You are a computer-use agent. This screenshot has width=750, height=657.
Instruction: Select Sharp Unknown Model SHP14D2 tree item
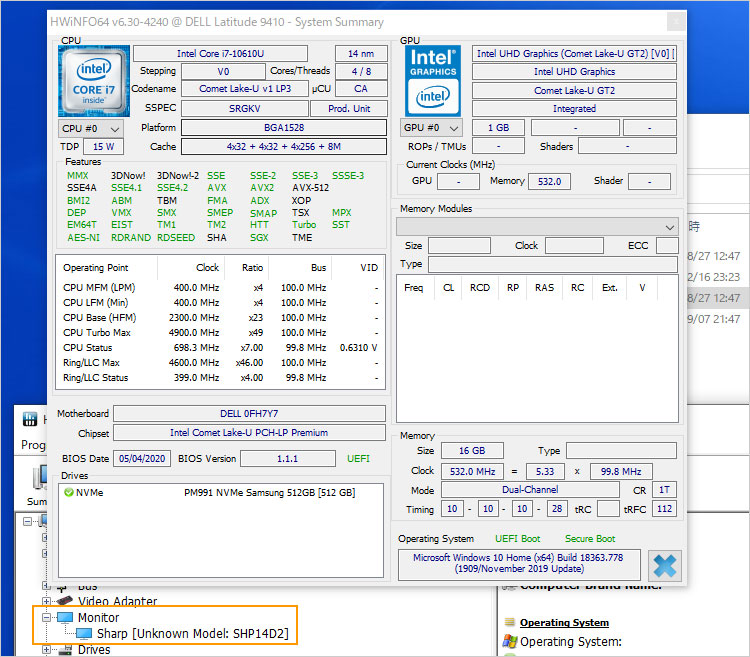tap(194, 634)
